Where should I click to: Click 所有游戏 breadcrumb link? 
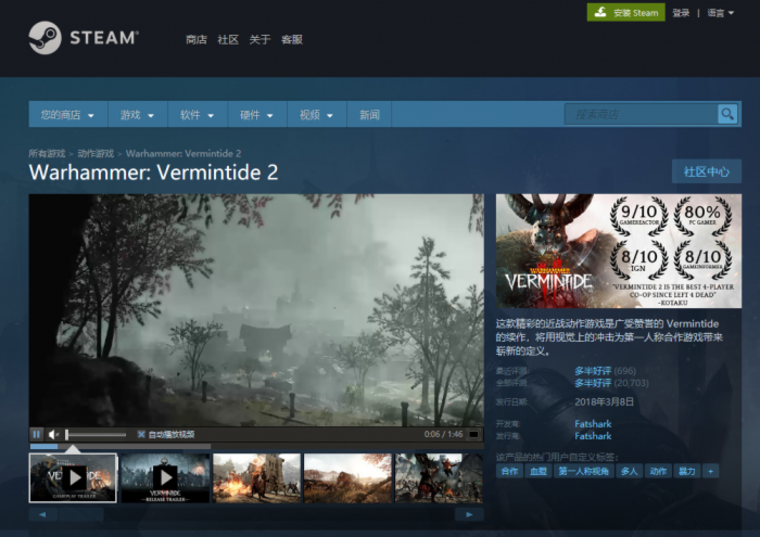pos(47,154)
